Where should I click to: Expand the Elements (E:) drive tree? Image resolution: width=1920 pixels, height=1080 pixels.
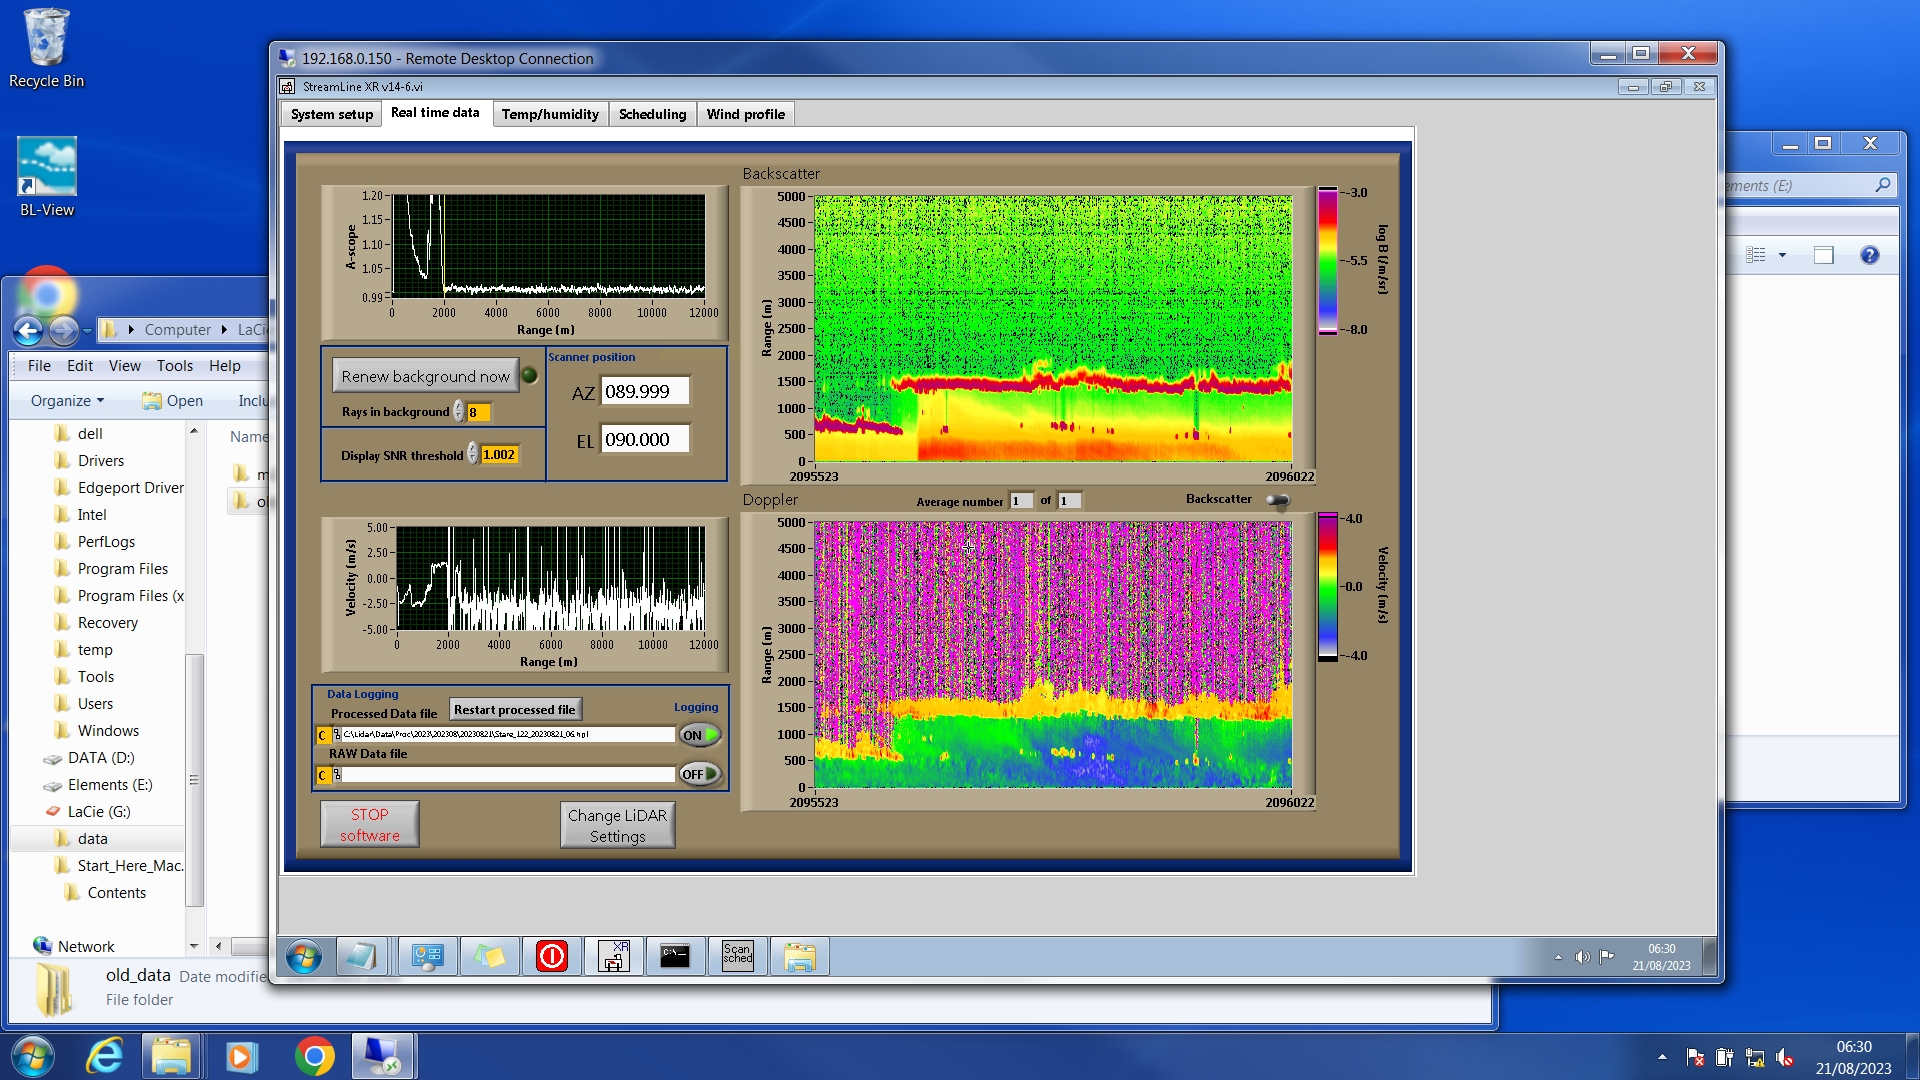click(x=110, y=785)
